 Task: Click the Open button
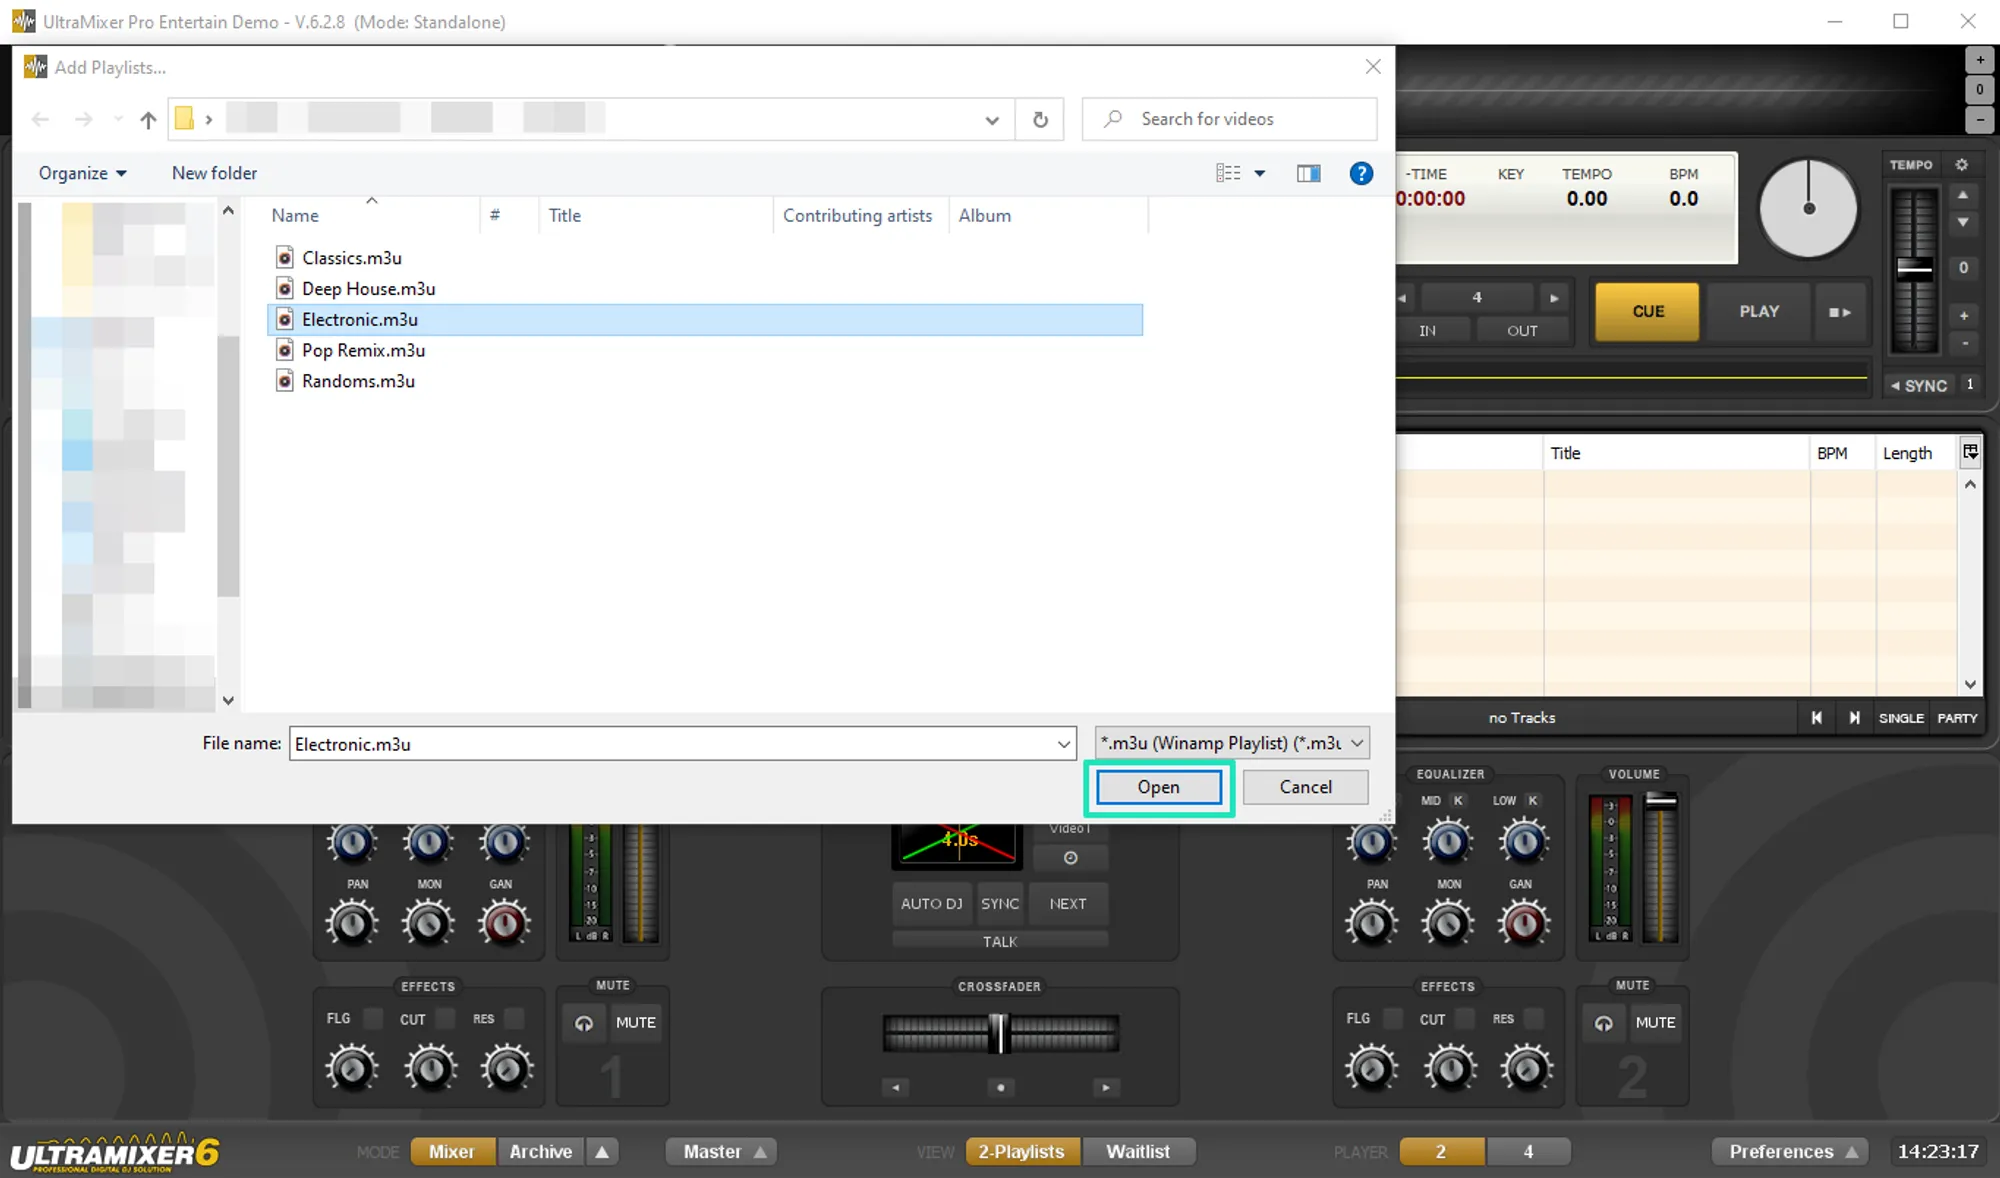(x=1158, y=788)
